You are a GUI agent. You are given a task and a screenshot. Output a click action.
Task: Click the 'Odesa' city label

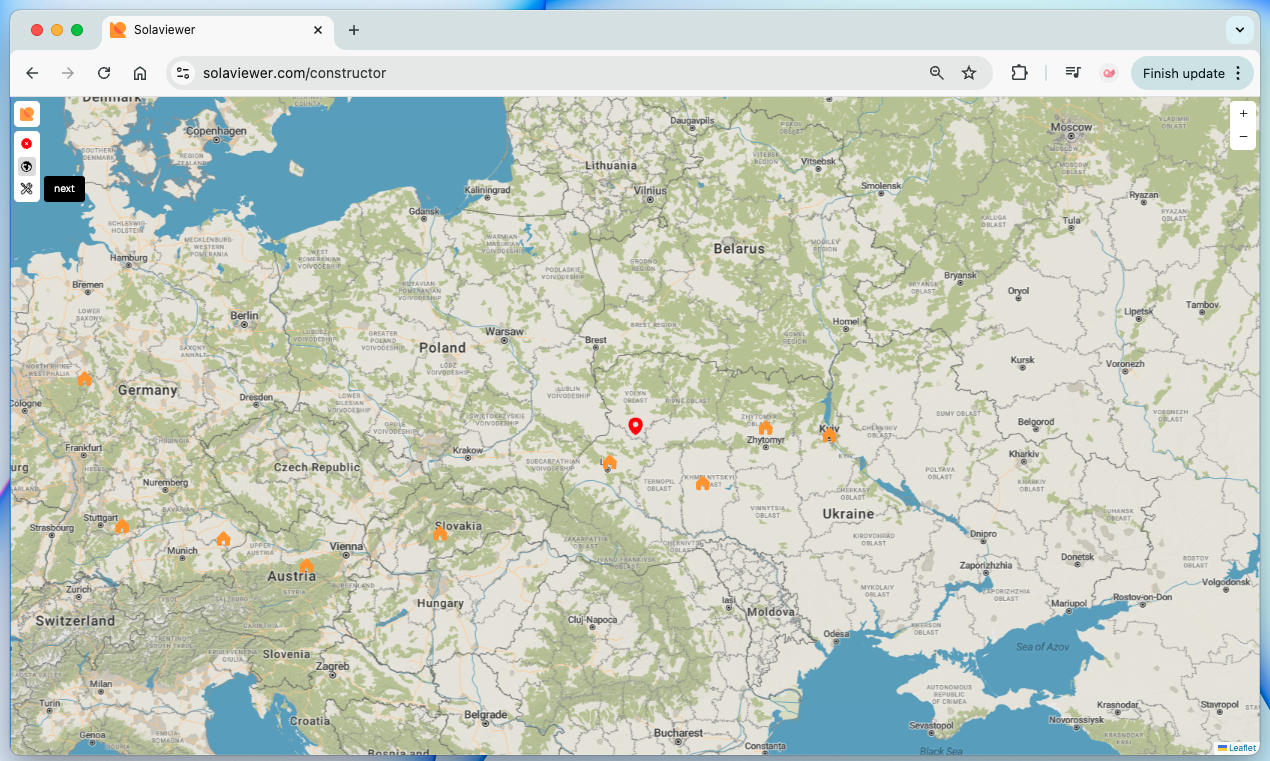pos(836,634)
